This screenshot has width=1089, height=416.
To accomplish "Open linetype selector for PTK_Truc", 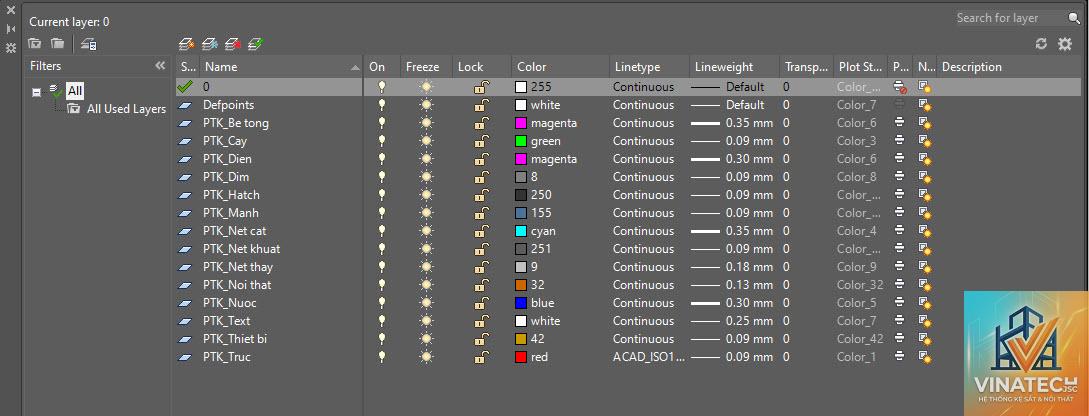I will pos(648,357).
